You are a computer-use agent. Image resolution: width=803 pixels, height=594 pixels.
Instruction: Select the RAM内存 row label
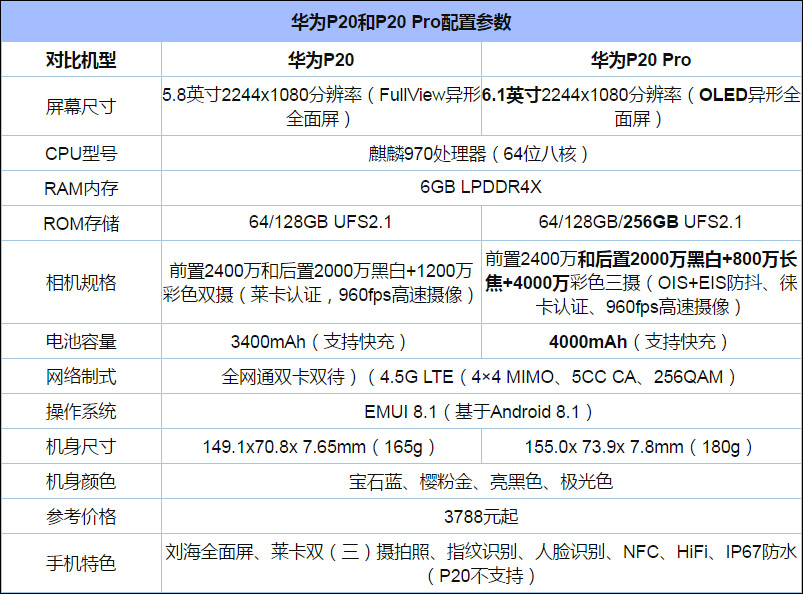click(81, 188)
